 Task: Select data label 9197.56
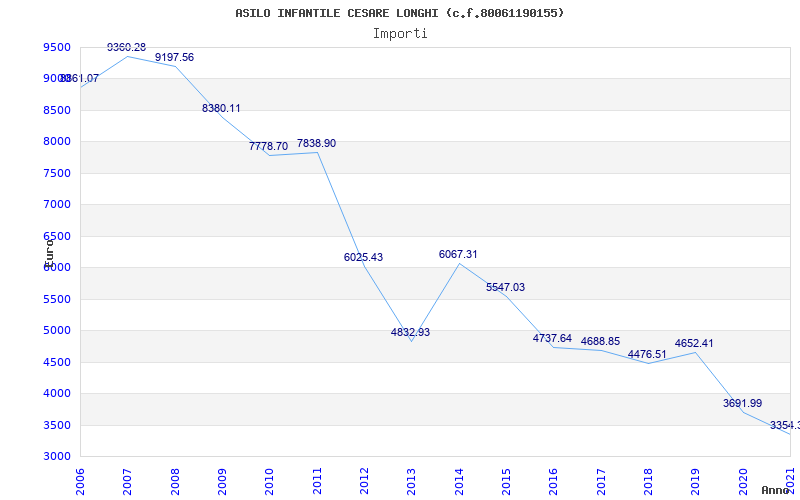(x=174, y=57)
